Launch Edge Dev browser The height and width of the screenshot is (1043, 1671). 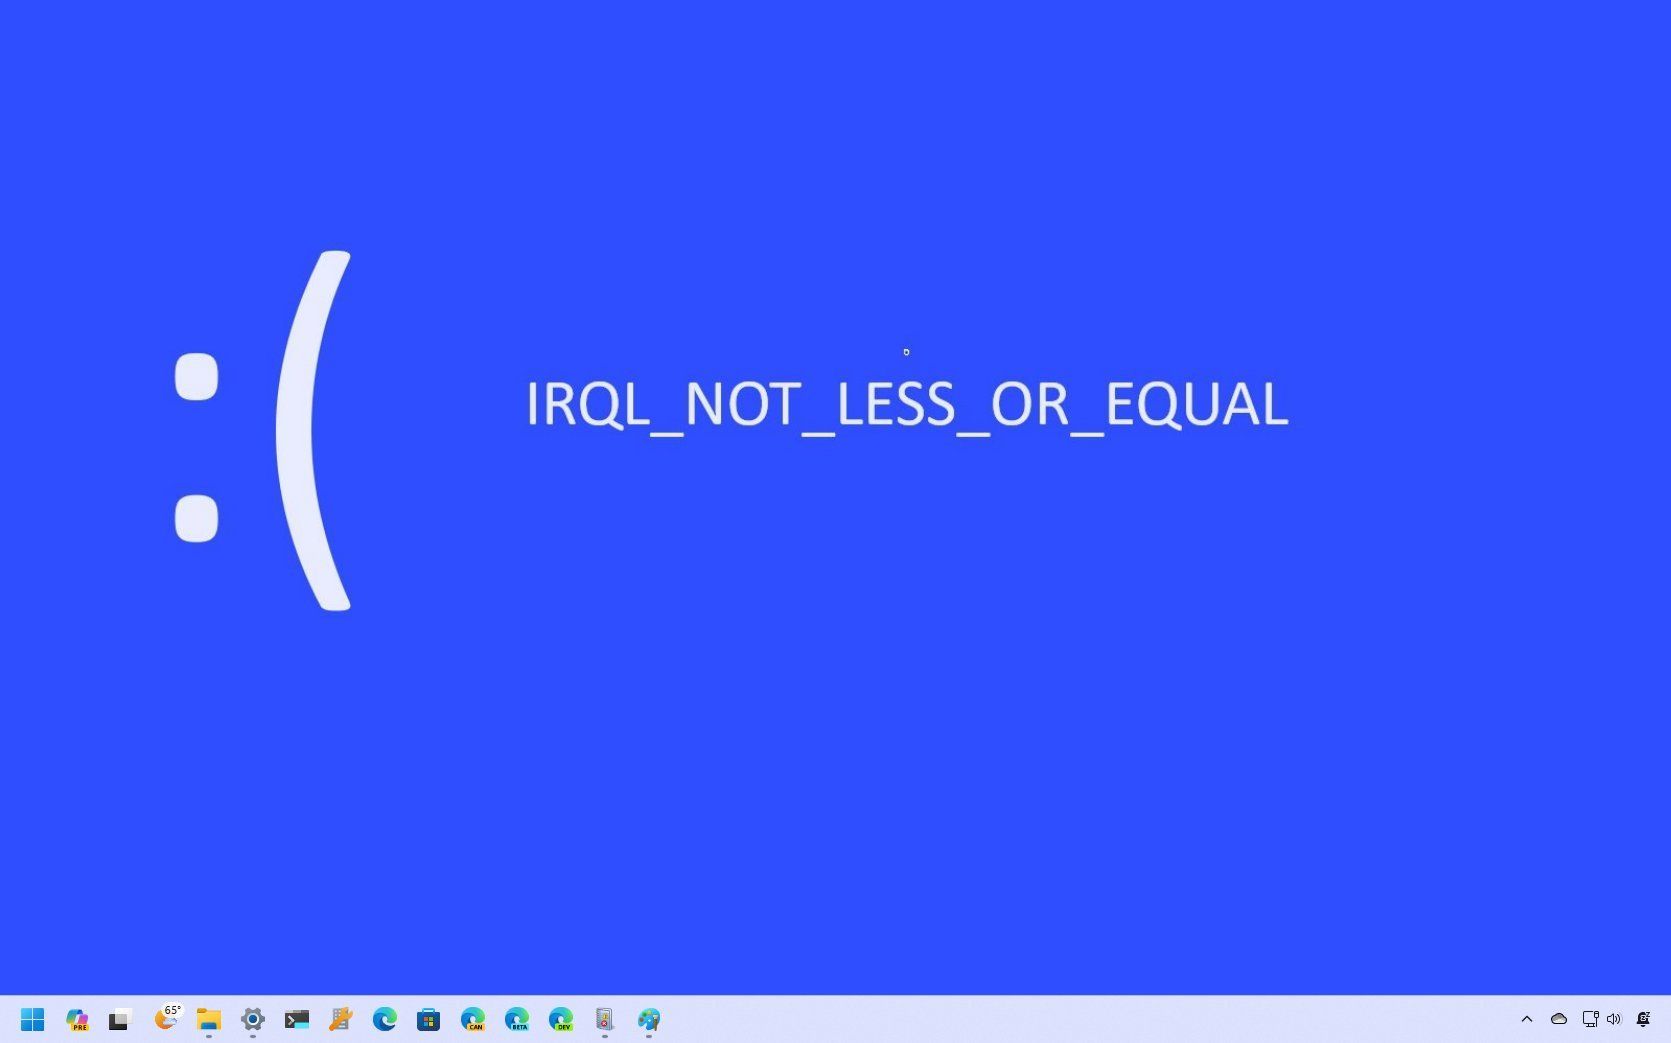click(560, 1019)
